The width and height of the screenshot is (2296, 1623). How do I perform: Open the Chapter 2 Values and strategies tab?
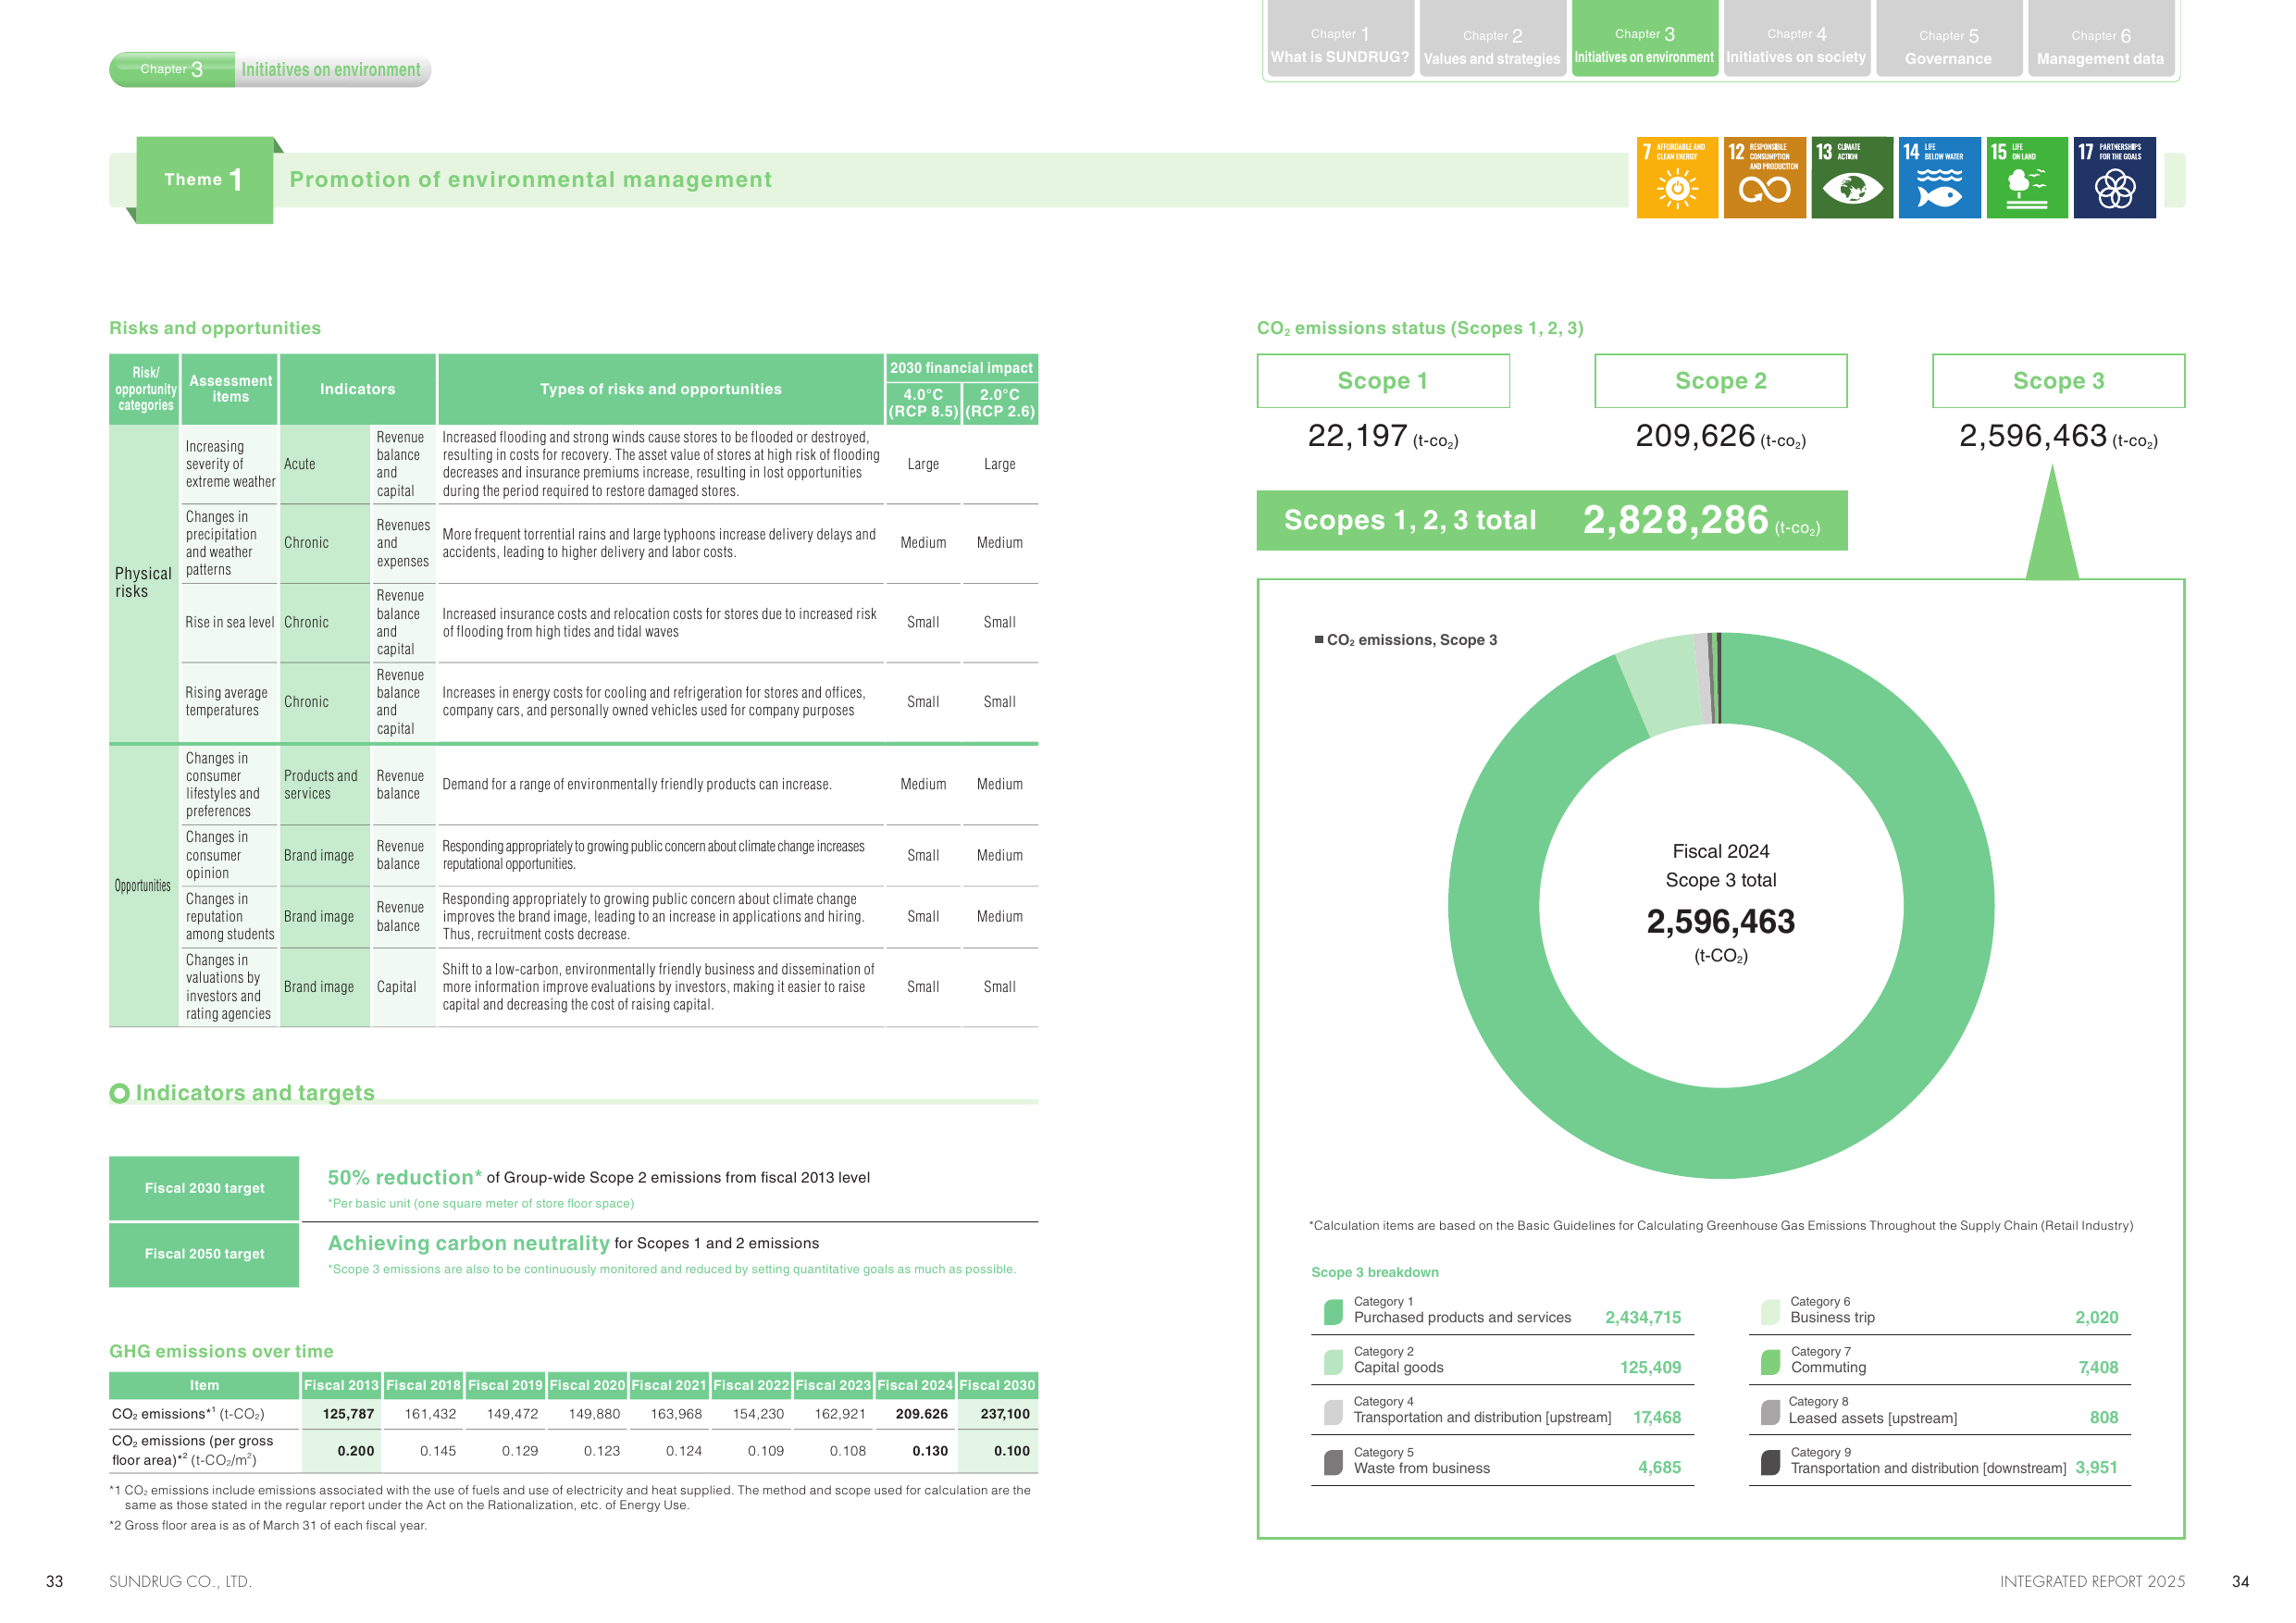1492,39
